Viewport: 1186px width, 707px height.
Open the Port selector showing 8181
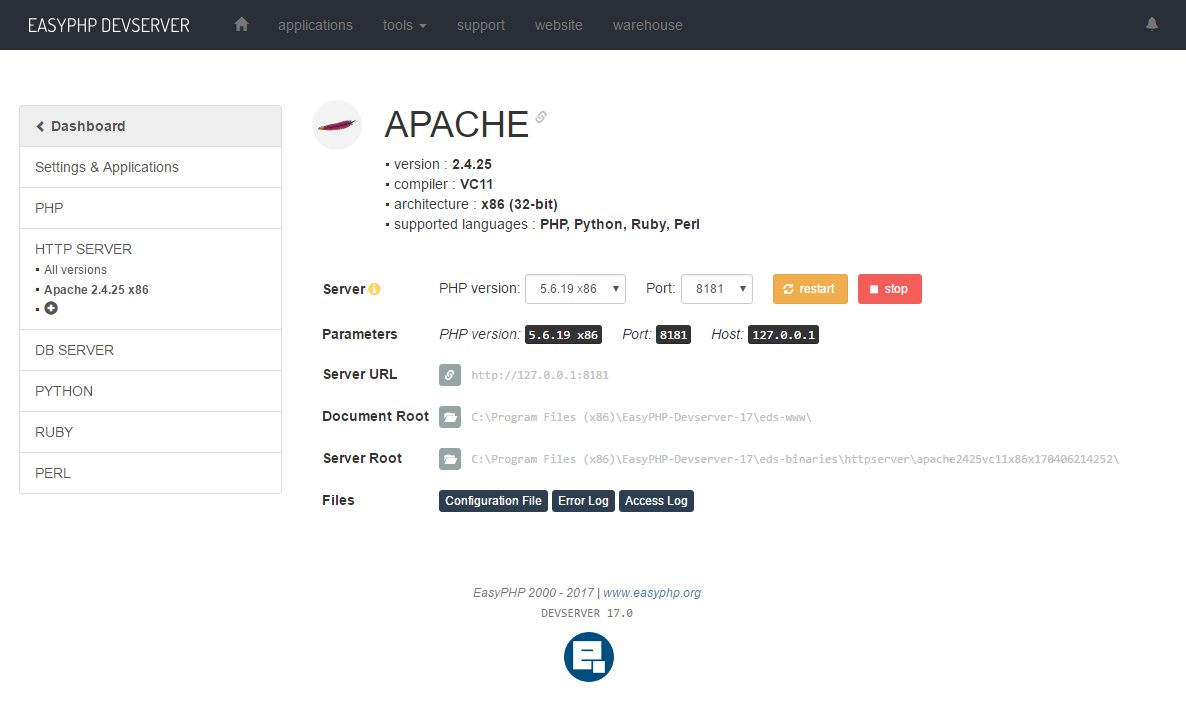pos(716,288)
